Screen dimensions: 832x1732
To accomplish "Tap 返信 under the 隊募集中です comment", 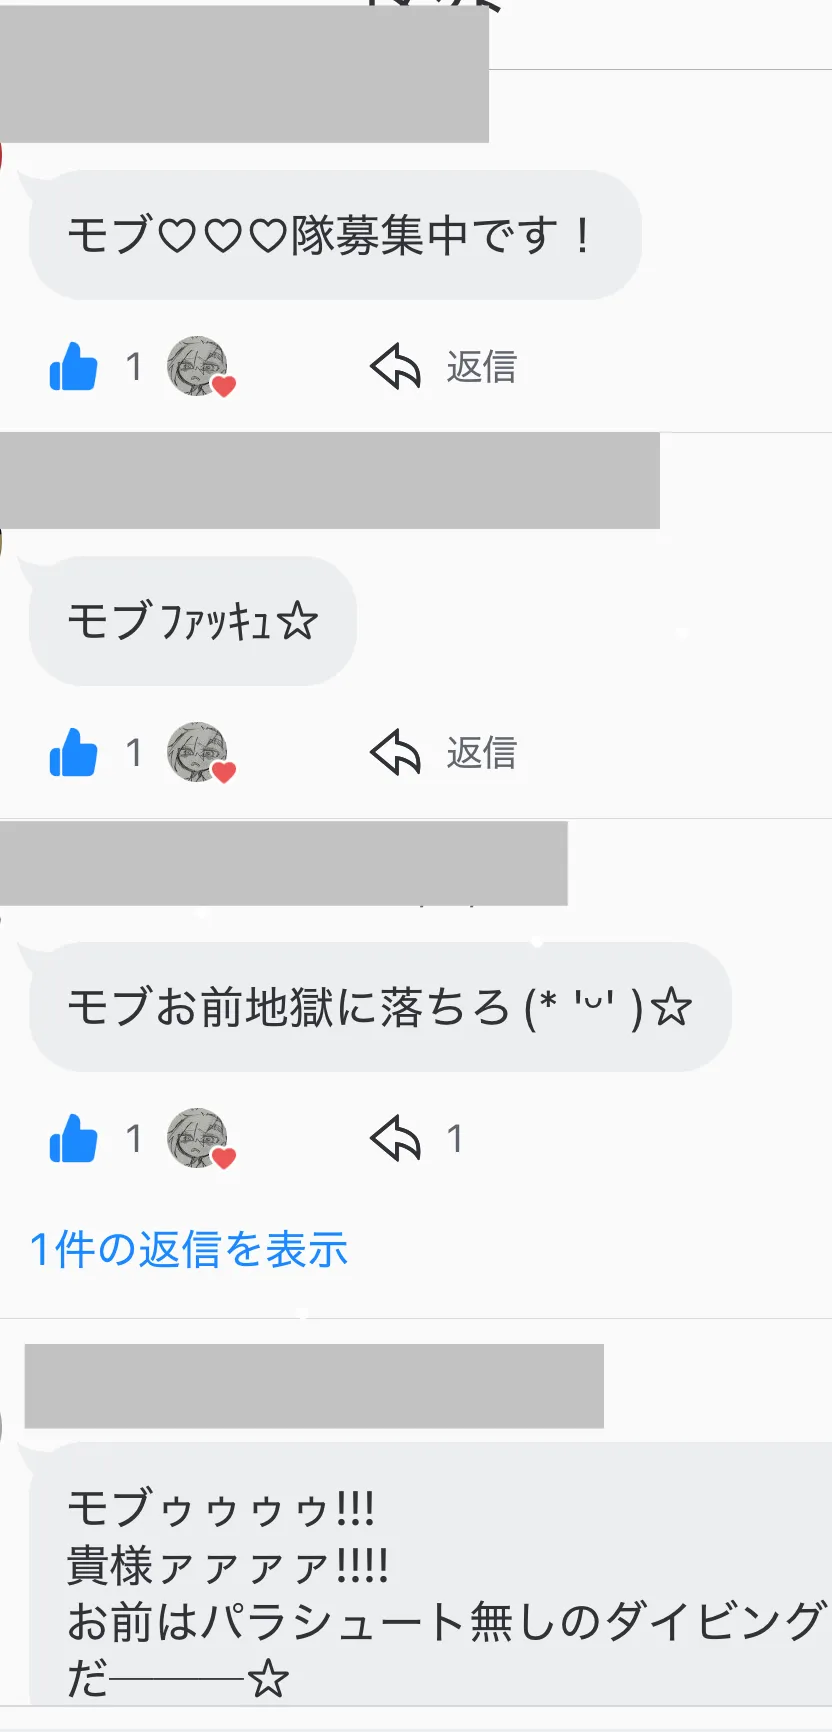I will (481, 367).
